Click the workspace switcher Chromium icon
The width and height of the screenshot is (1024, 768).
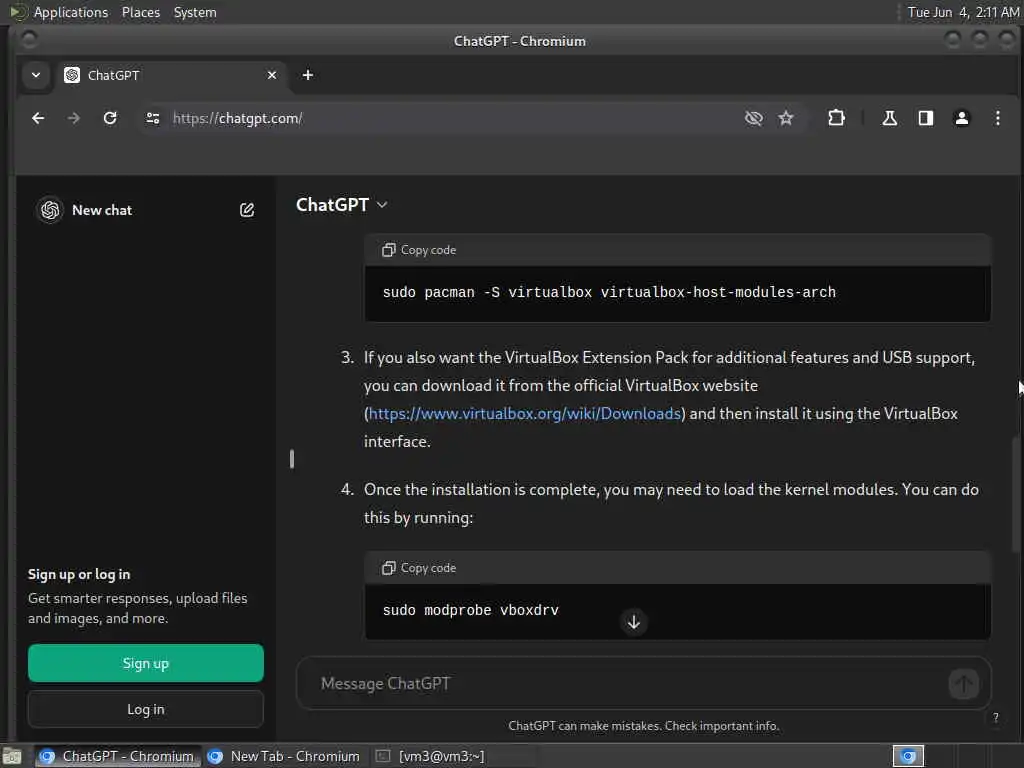(x=908, y=756)
